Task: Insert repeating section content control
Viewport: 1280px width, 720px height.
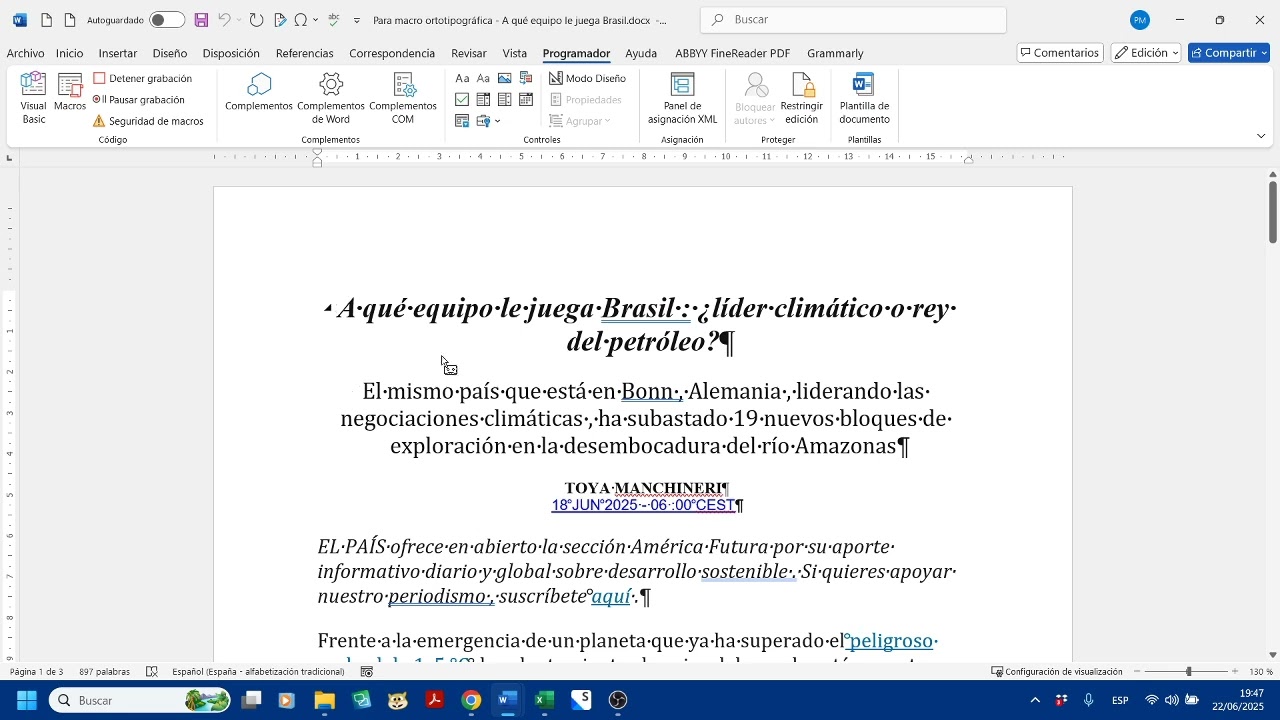Action: pyautogui.click(x=462, y=121)
